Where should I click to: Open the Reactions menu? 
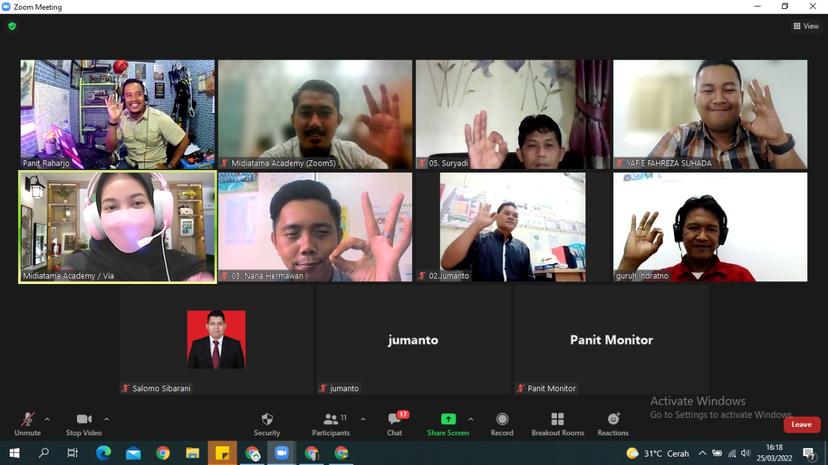tap(613, 424)
